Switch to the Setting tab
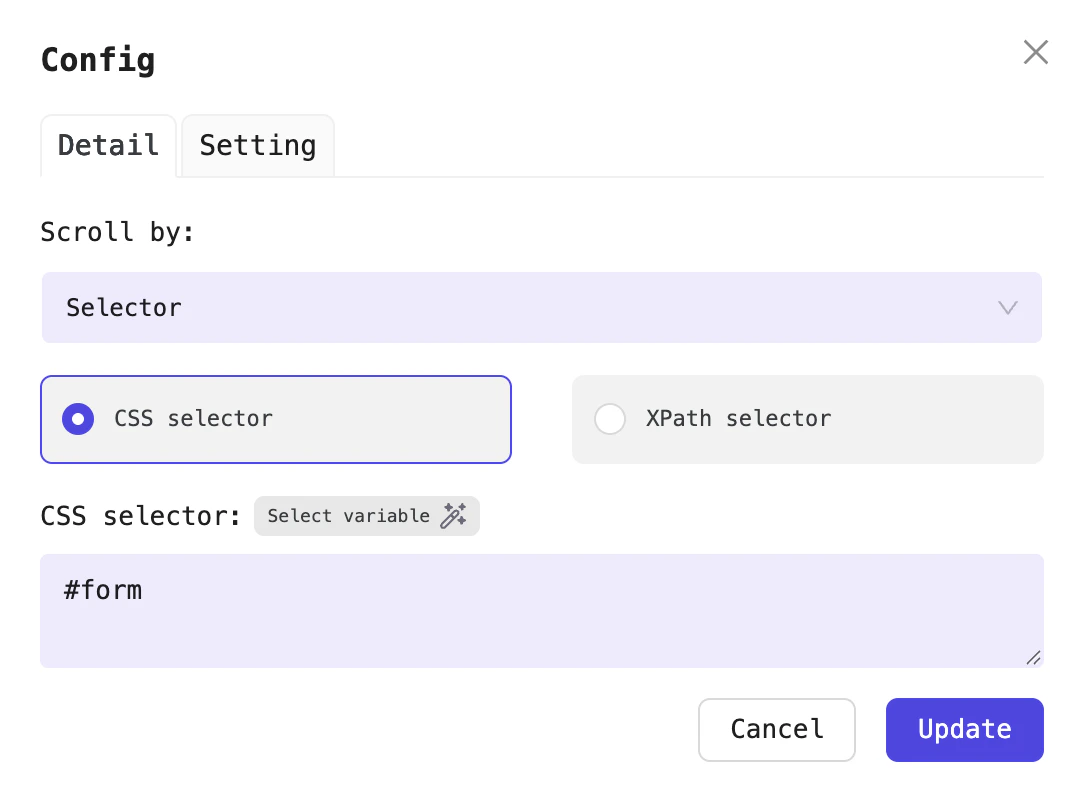Viewport: 1082px width, 786px height. click(257, 146)
